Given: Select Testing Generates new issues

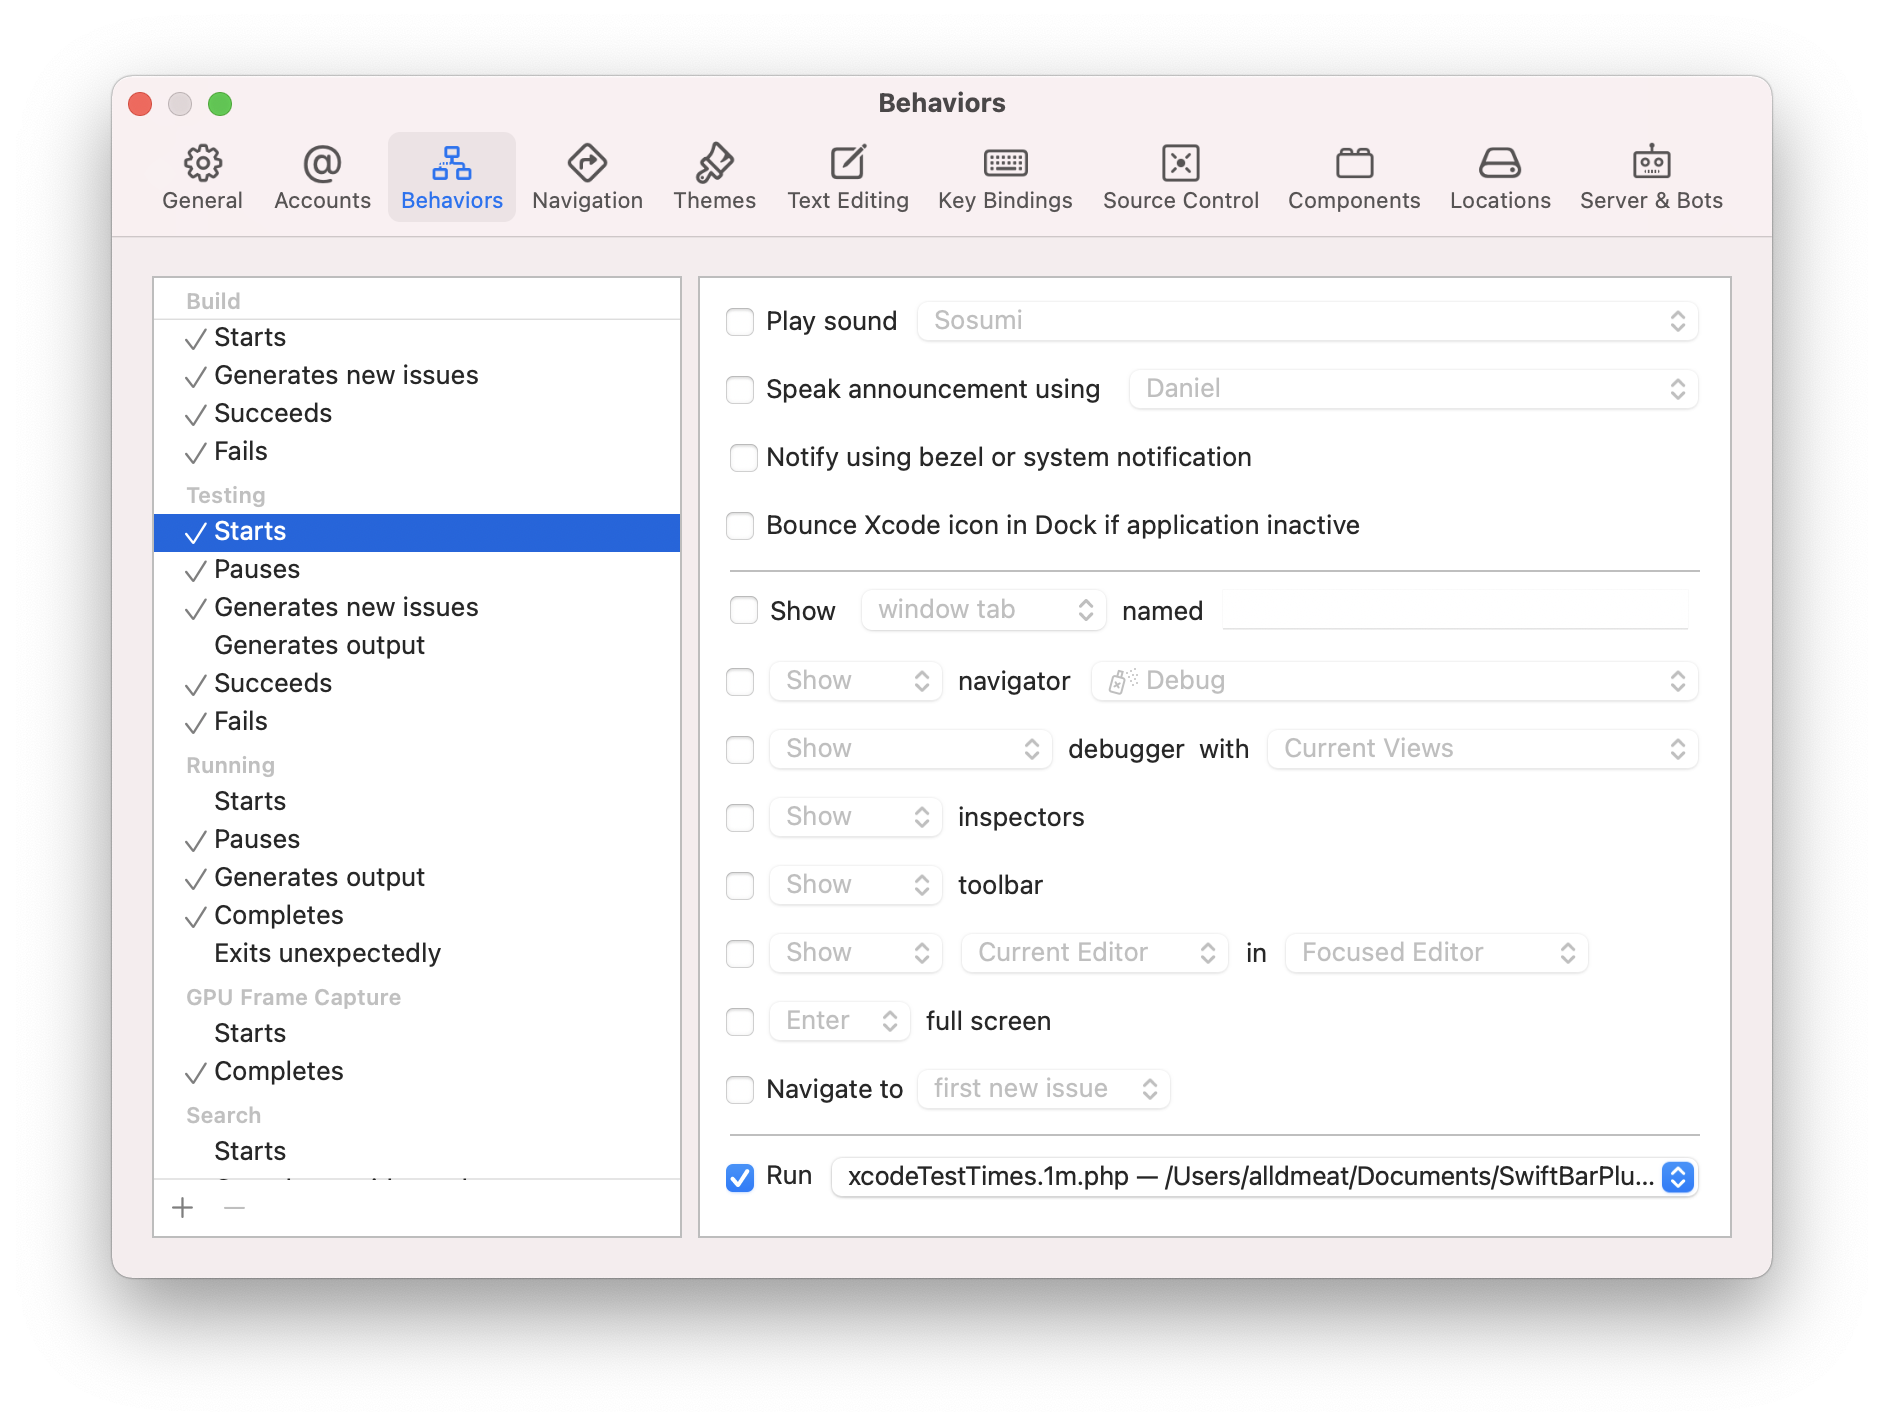Looking at the screenshot, I should tap(417, 608).
